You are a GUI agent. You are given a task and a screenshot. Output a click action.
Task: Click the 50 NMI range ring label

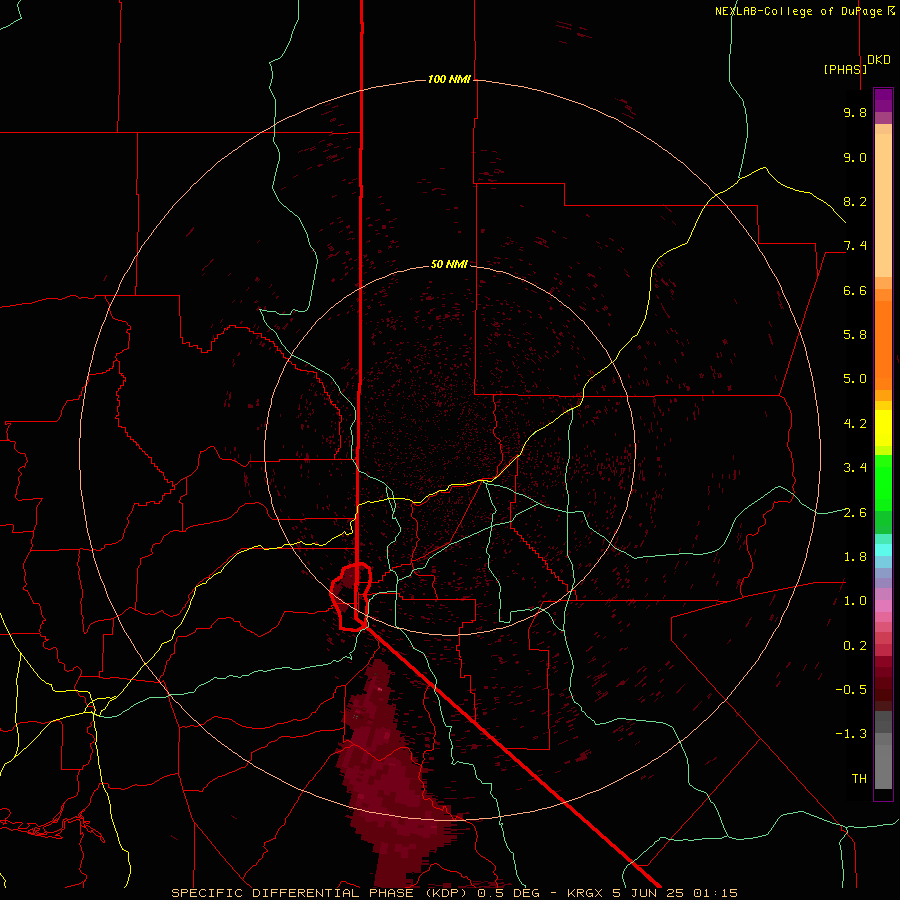[449, 264]
